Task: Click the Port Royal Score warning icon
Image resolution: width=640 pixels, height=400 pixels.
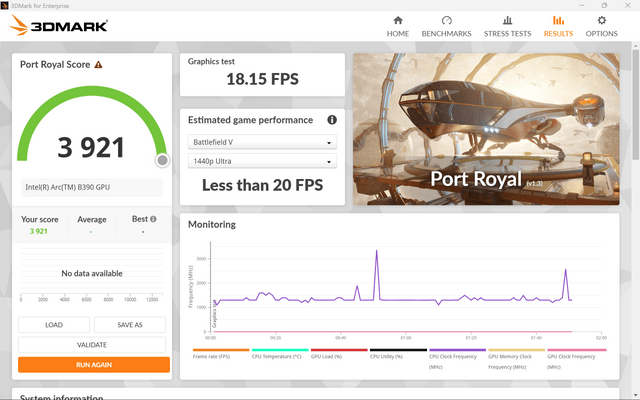Action: [98, 64]
